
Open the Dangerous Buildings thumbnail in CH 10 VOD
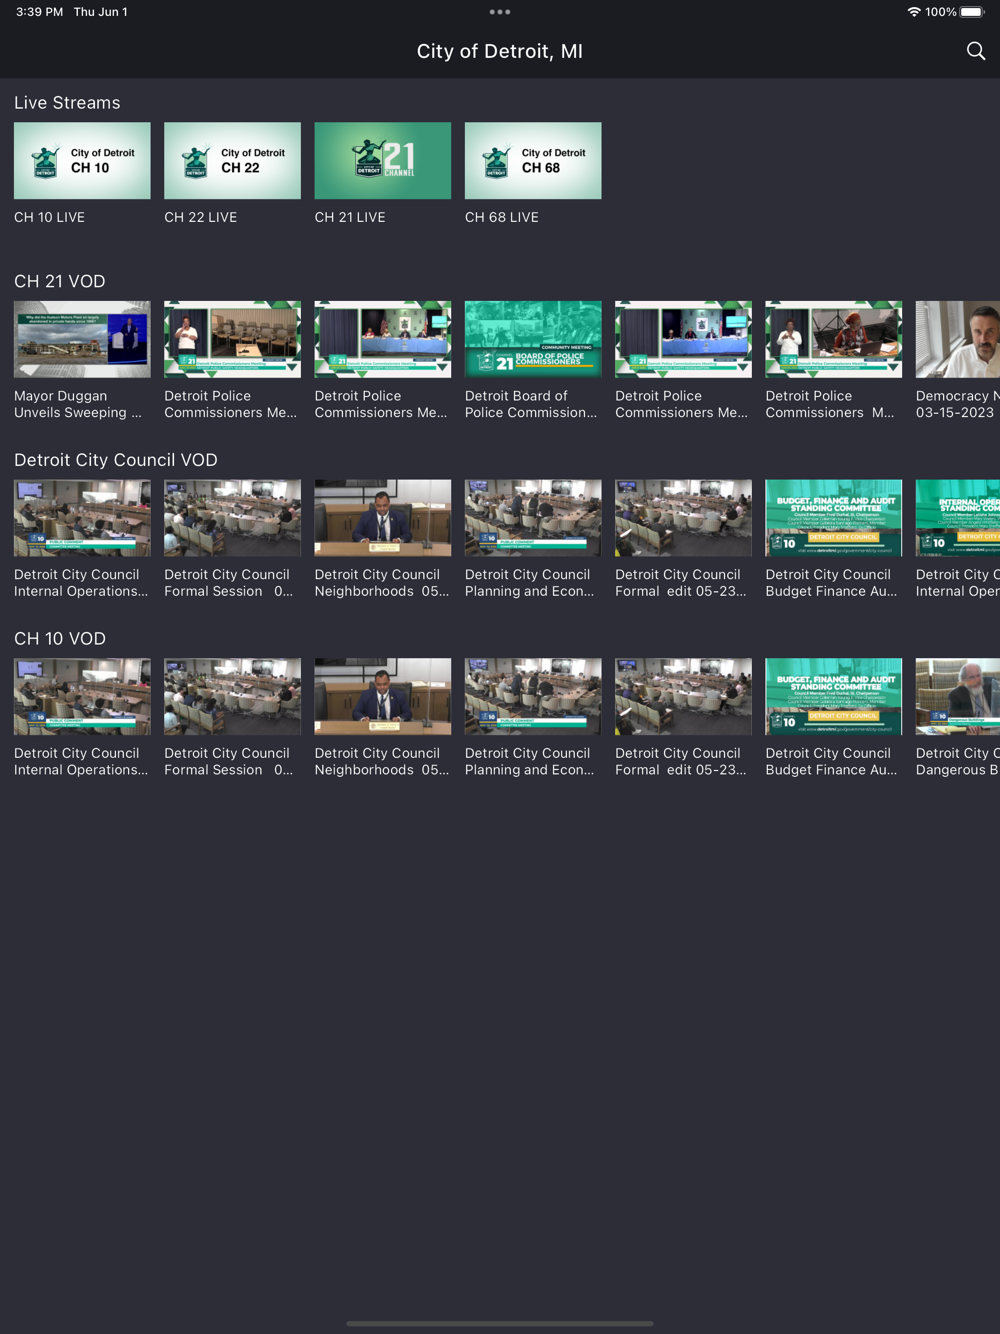point(958,697)
